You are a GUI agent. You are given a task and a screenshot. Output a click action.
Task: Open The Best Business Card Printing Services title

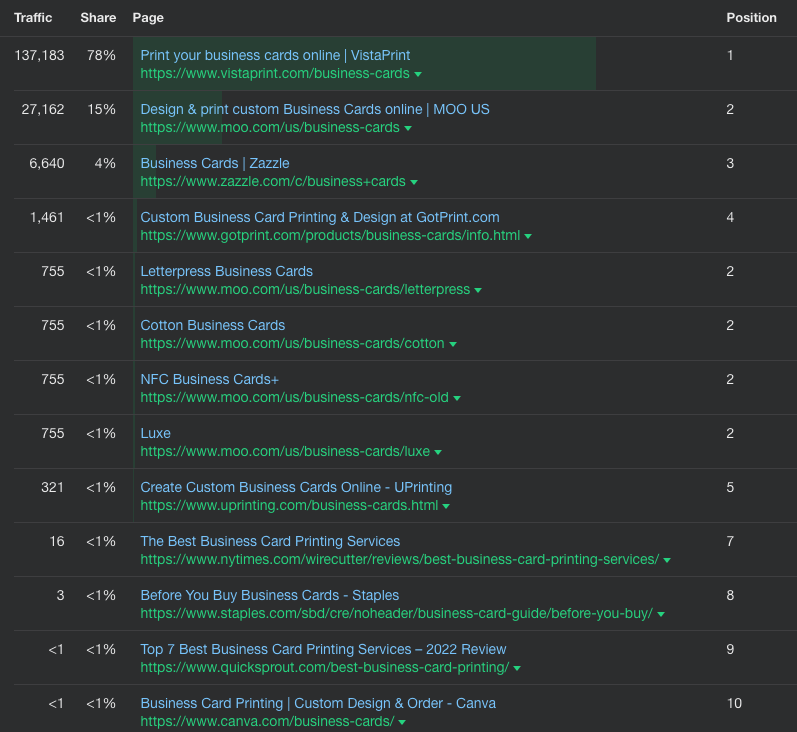coord(270,541)
